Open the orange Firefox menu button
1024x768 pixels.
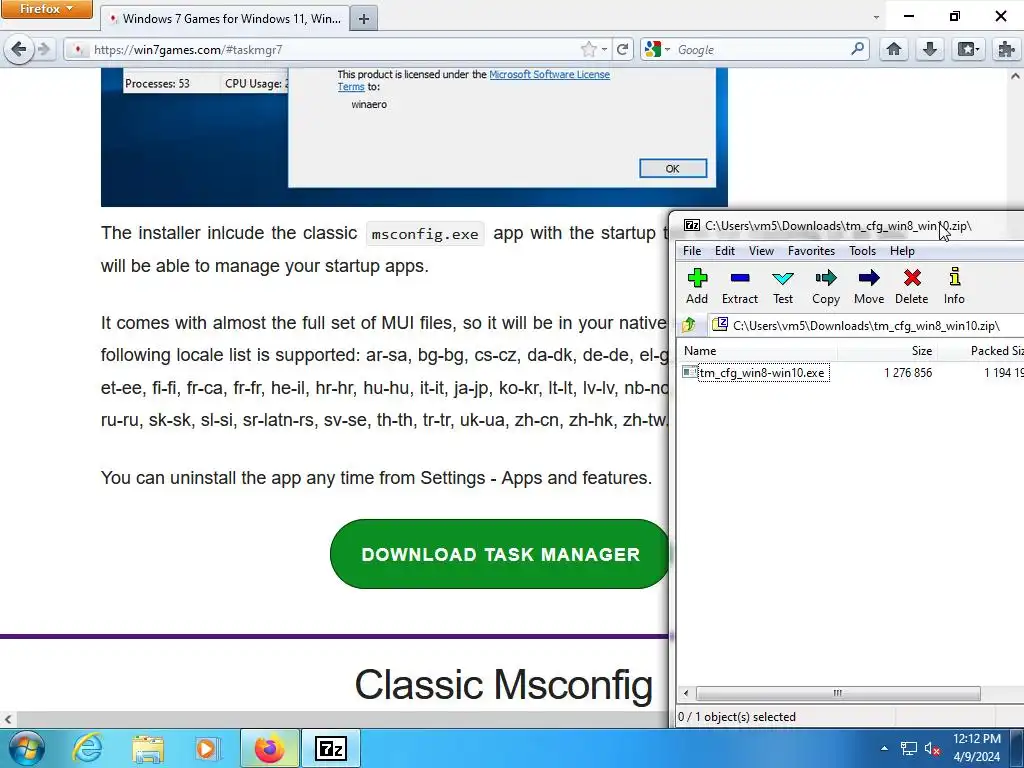[x=46, y=9]
